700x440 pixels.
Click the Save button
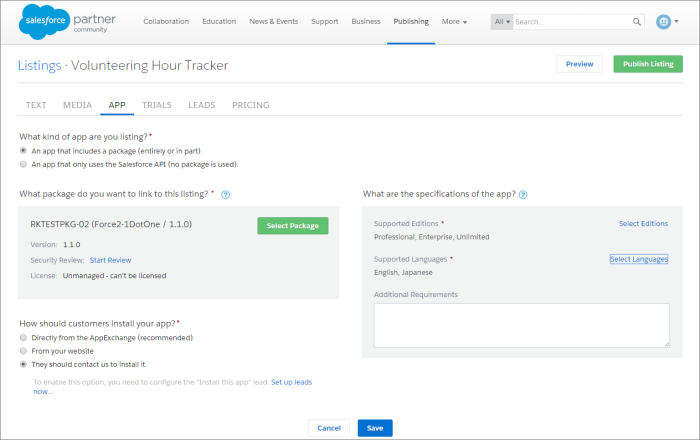[x=375, y=428]
